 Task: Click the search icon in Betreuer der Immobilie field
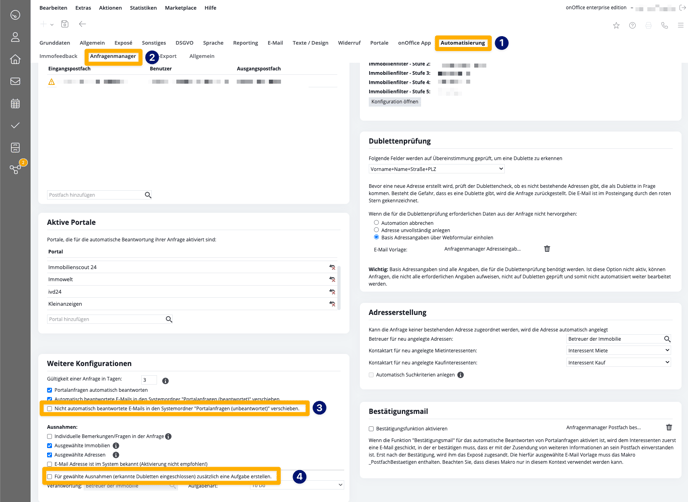[667, 339]
